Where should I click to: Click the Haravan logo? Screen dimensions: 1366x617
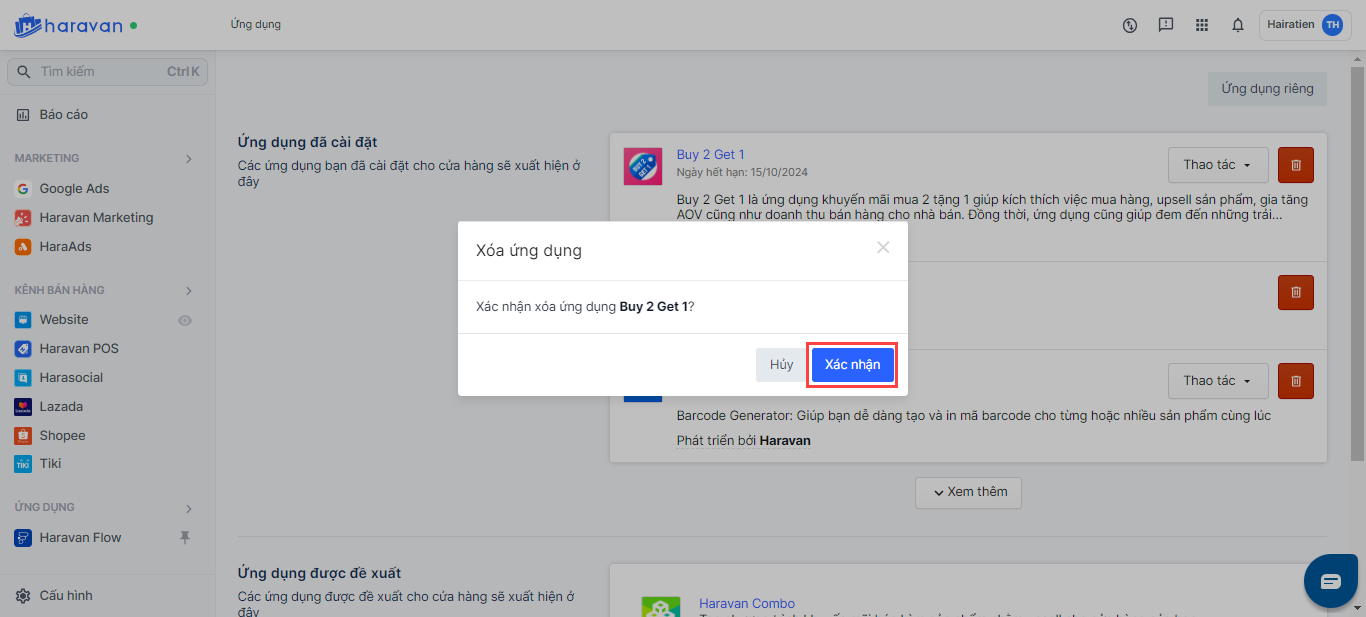click(x=68, y=25)
